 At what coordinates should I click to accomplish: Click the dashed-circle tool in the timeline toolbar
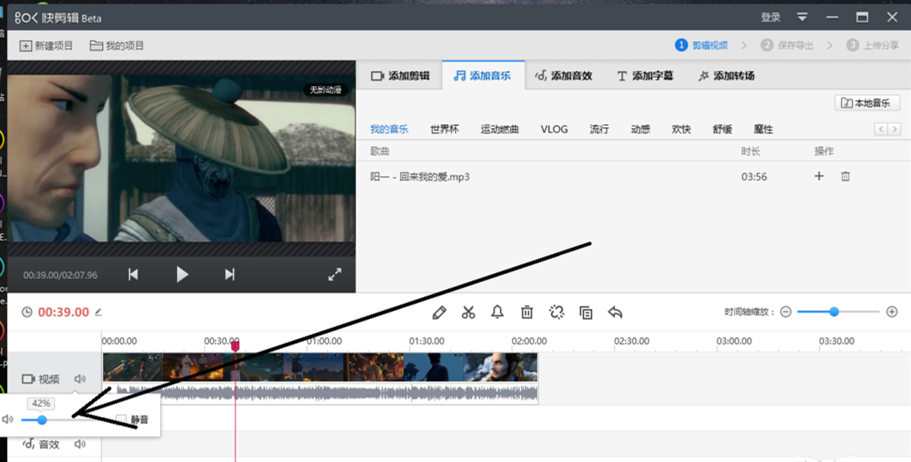557,313
